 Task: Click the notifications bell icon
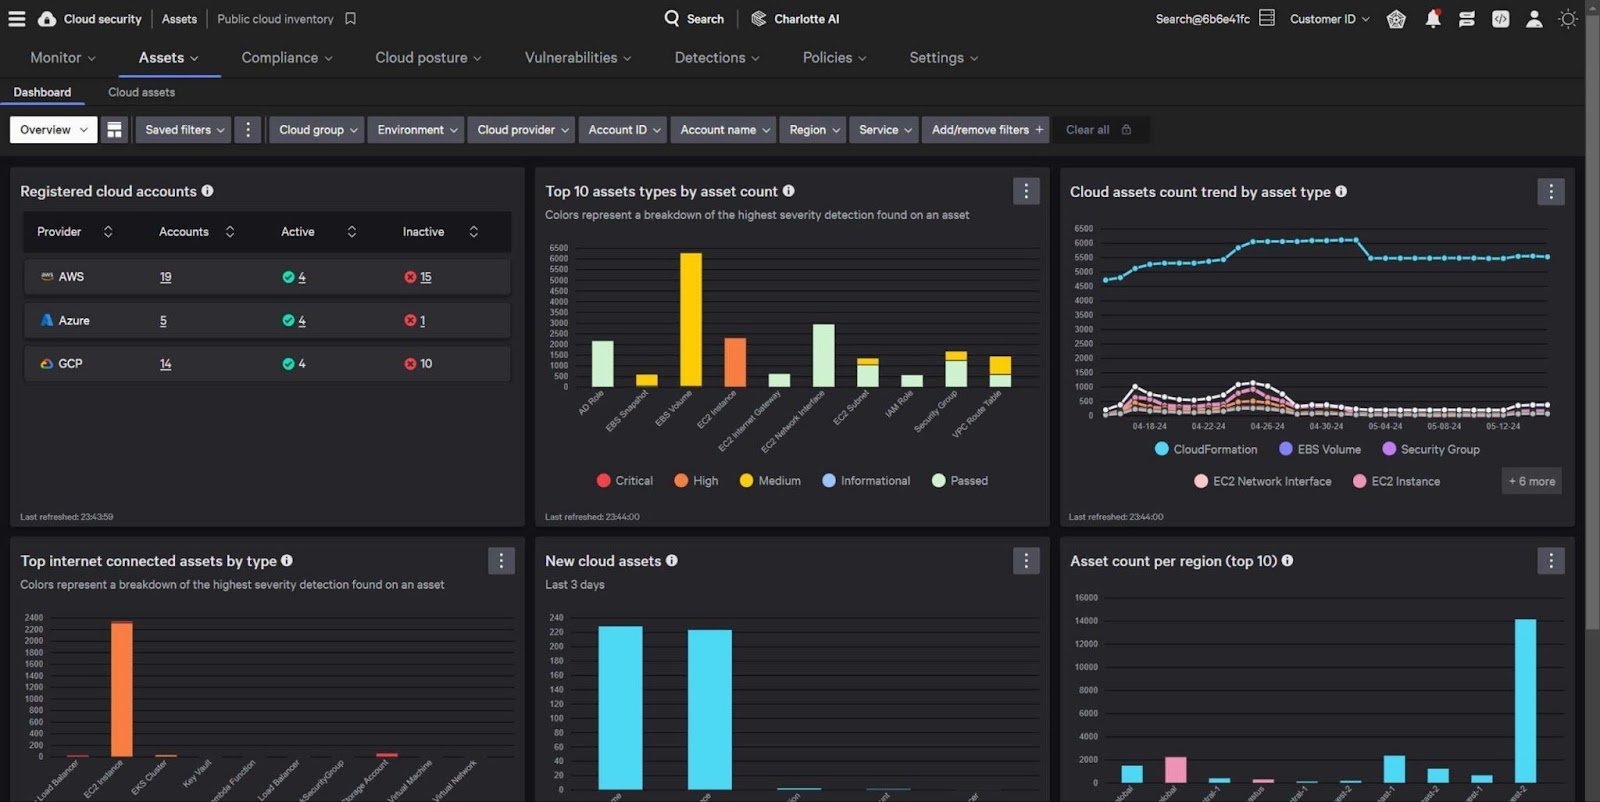(x=1432, y=19)
